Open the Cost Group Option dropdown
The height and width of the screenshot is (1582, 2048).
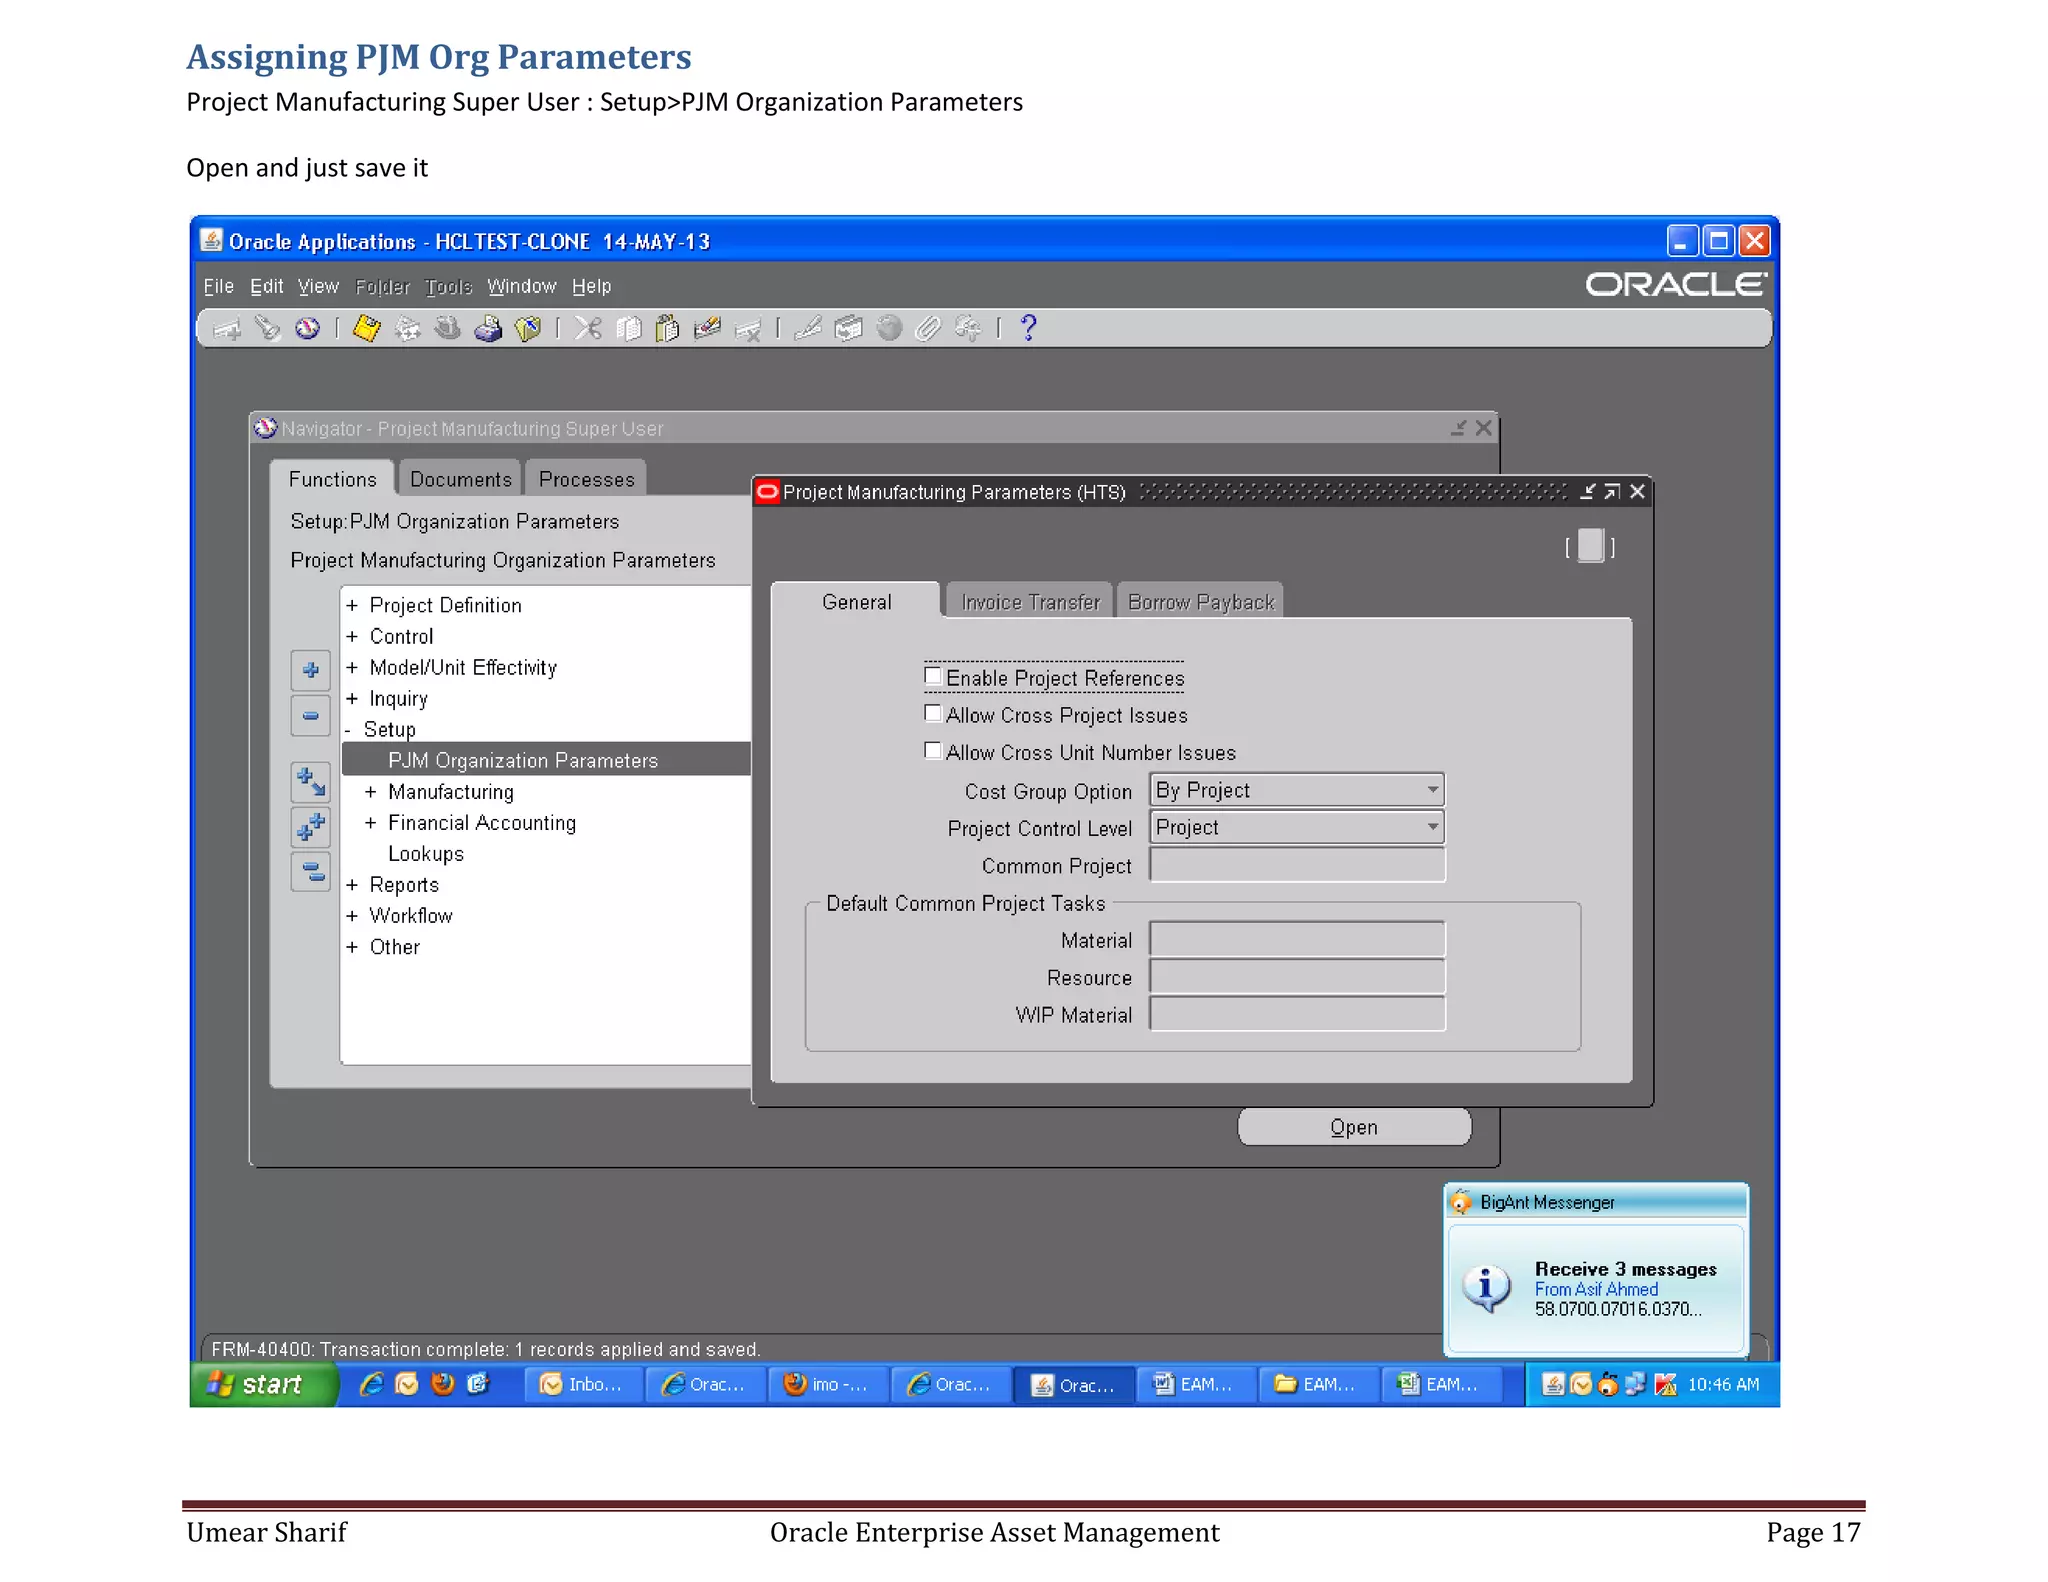[1432, 790]
